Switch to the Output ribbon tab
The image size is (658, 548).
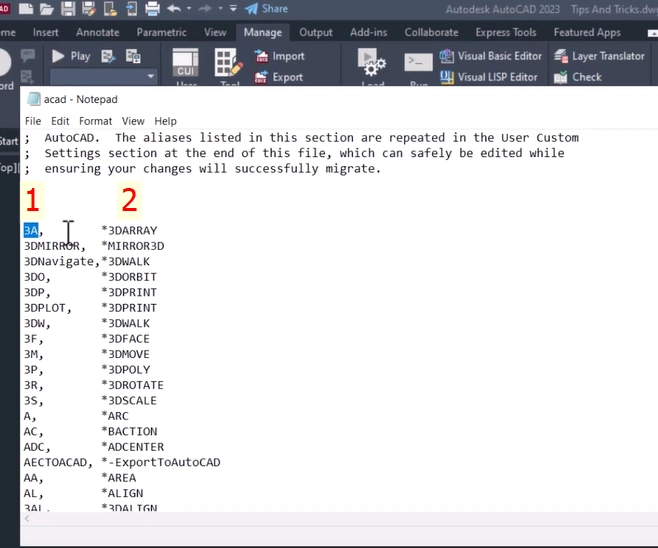pos(316,32)
